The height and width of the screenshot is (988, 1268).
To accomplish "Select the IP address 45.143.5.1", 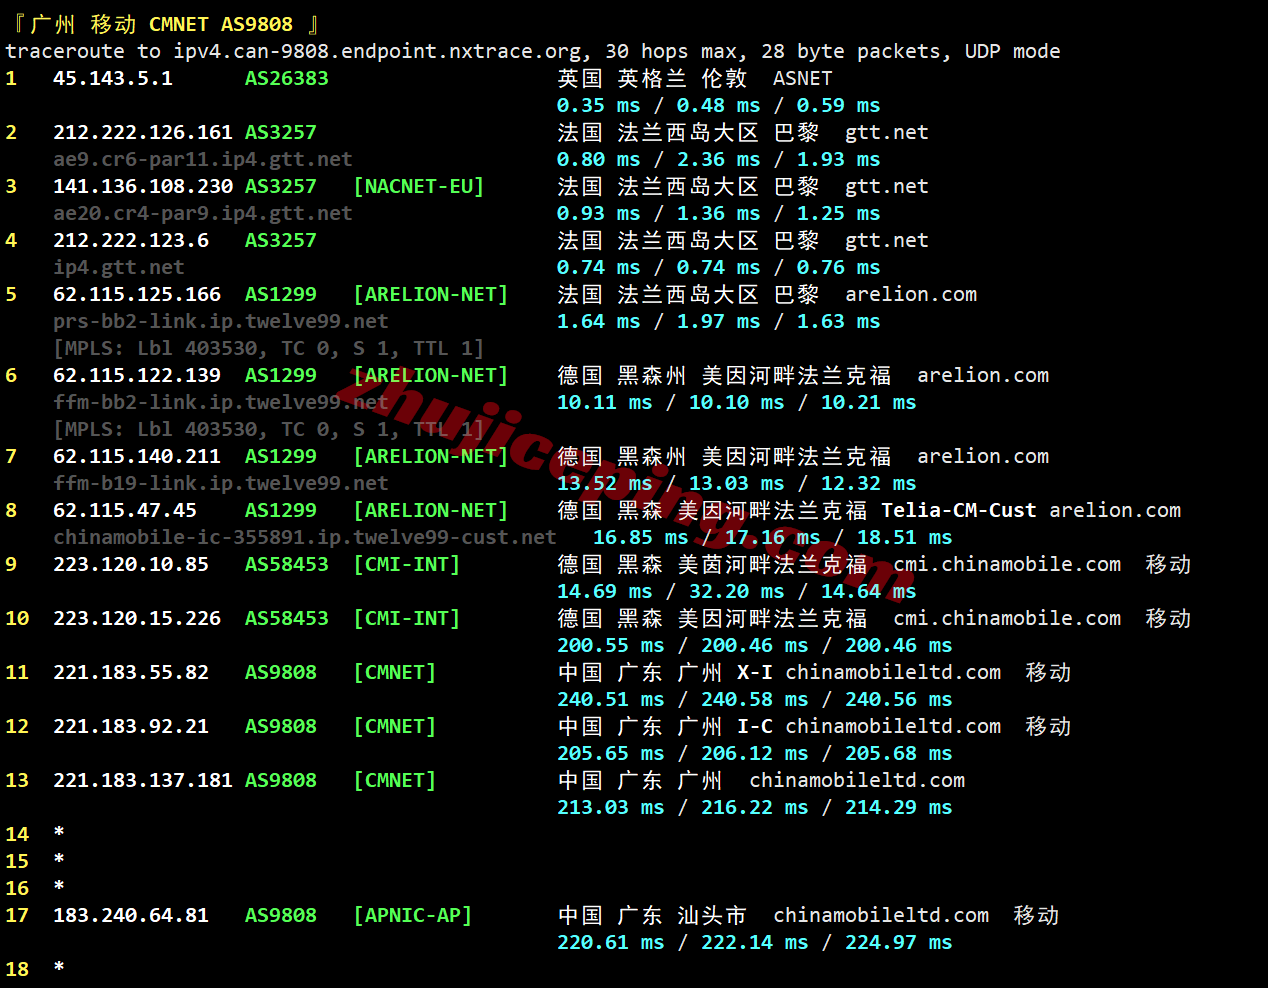I will point(113,78).
